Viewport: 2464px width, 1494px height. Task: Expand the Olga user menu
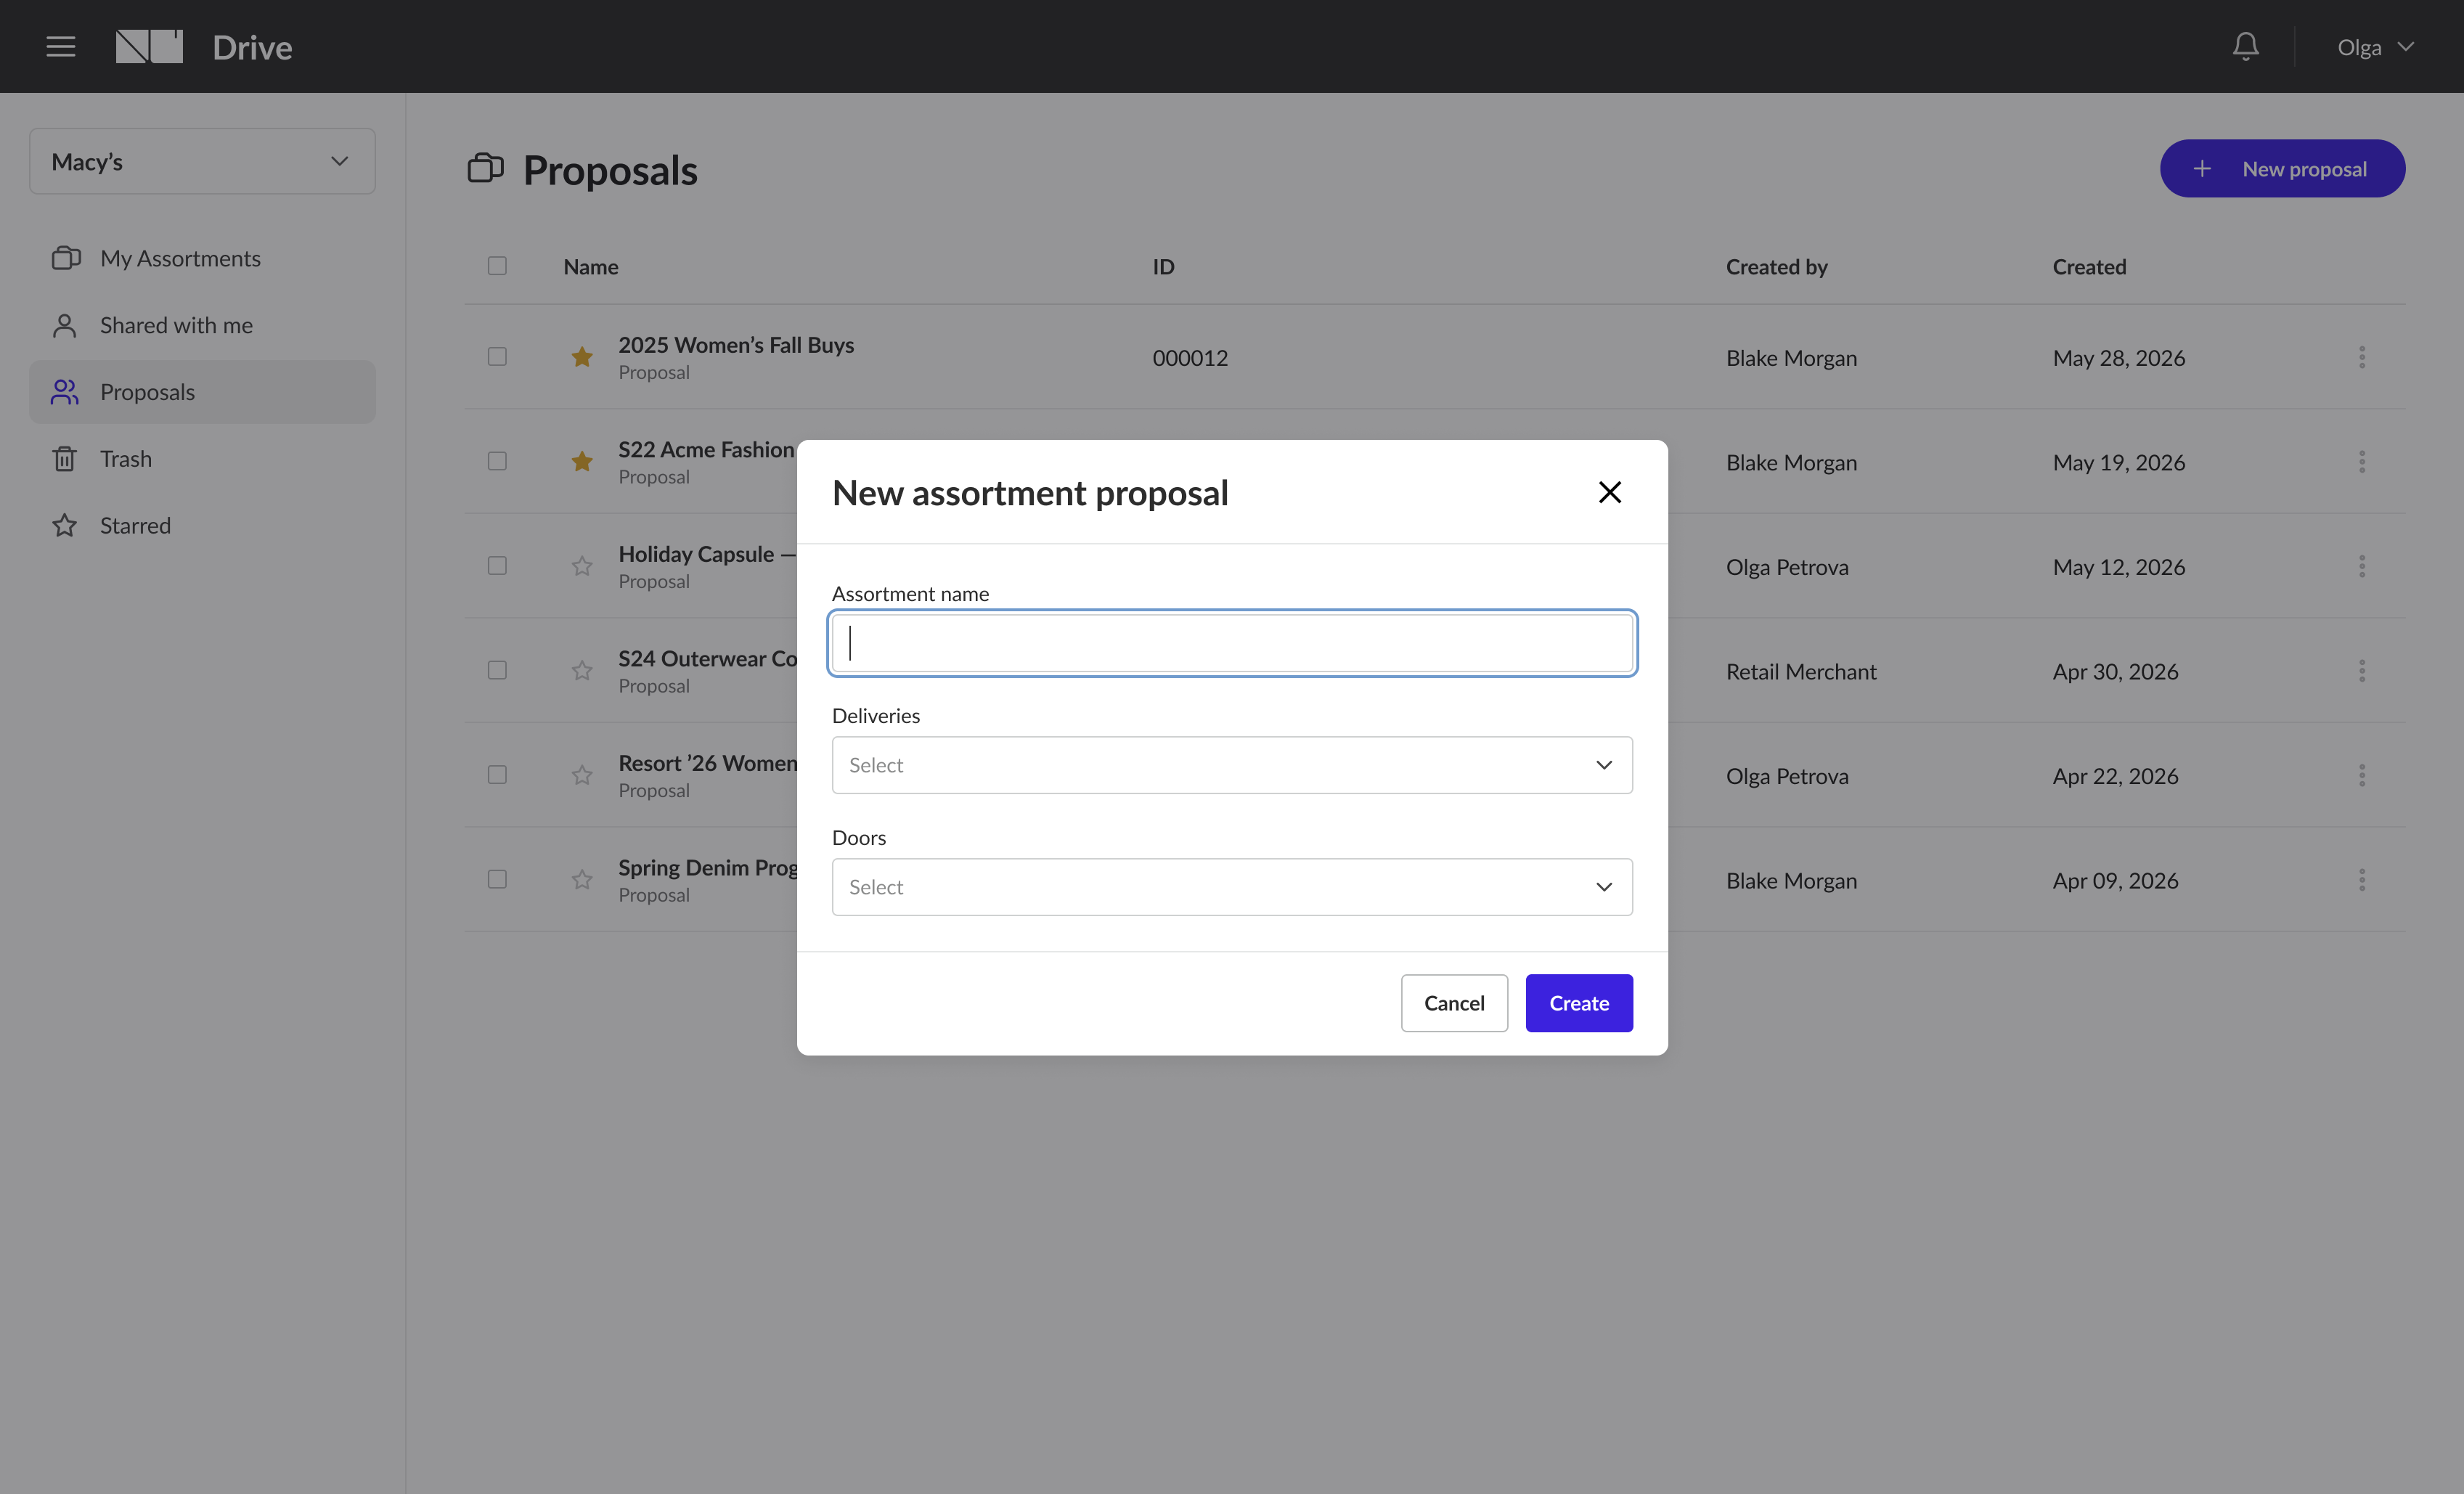[2375, 47]
